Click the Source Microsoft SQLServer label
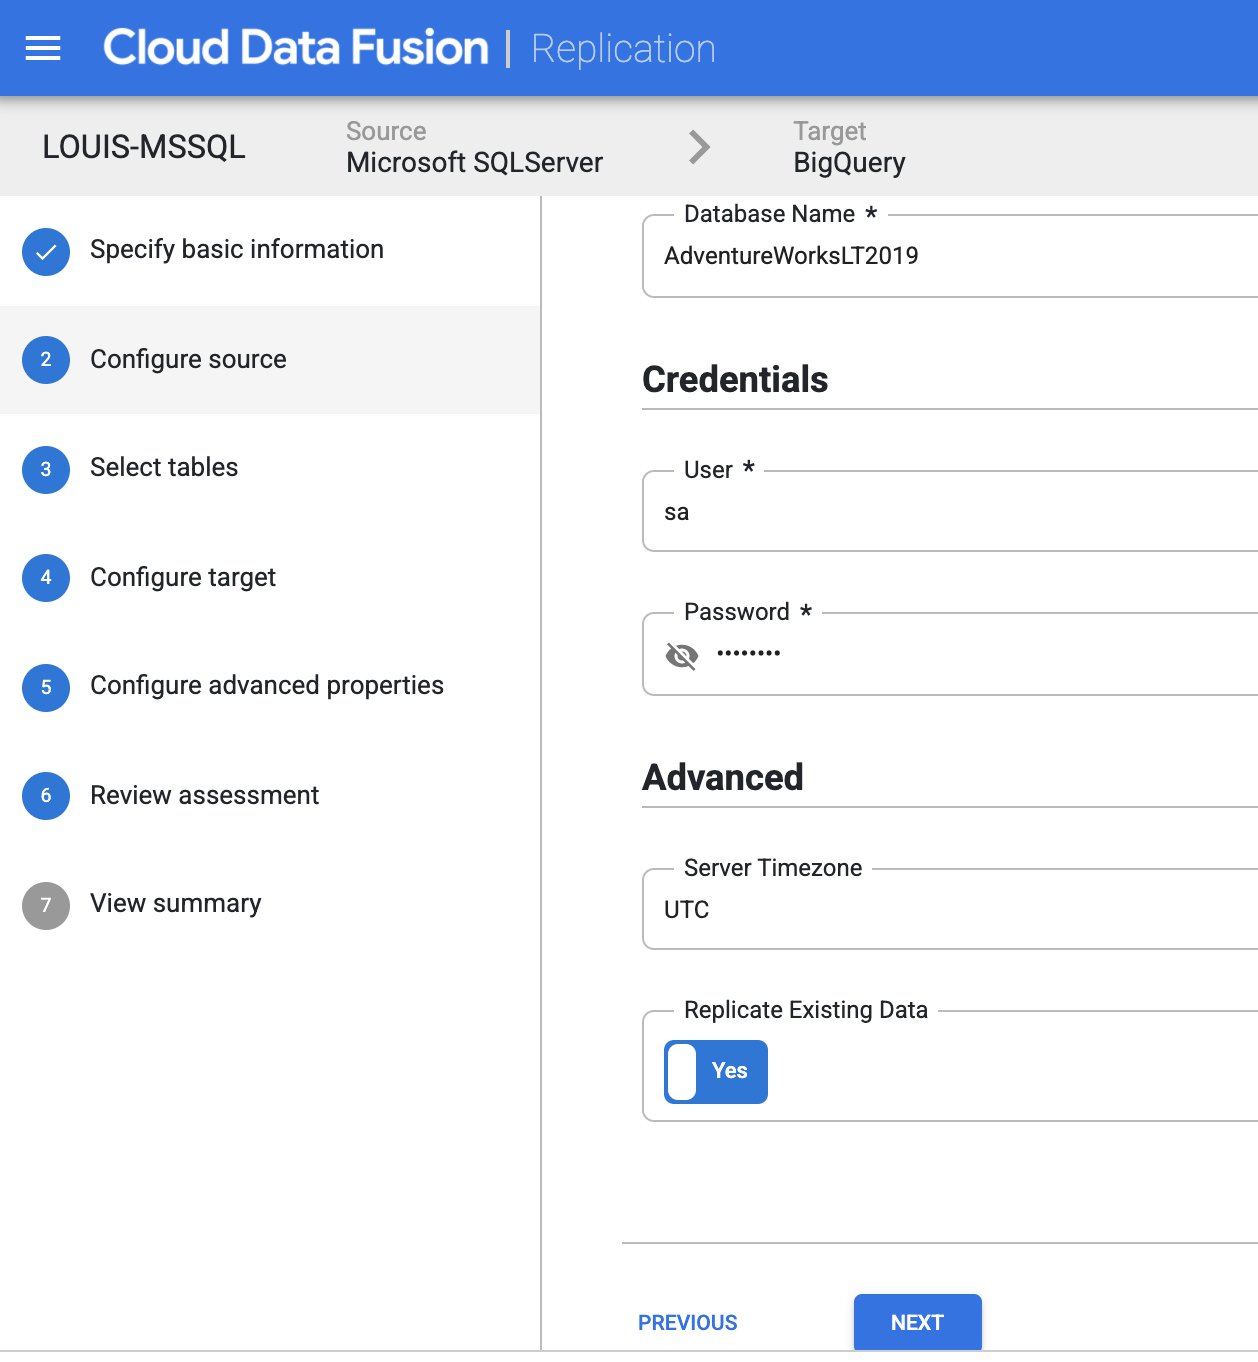Viewport: 1258px width, 1362px height. [474, 147]
